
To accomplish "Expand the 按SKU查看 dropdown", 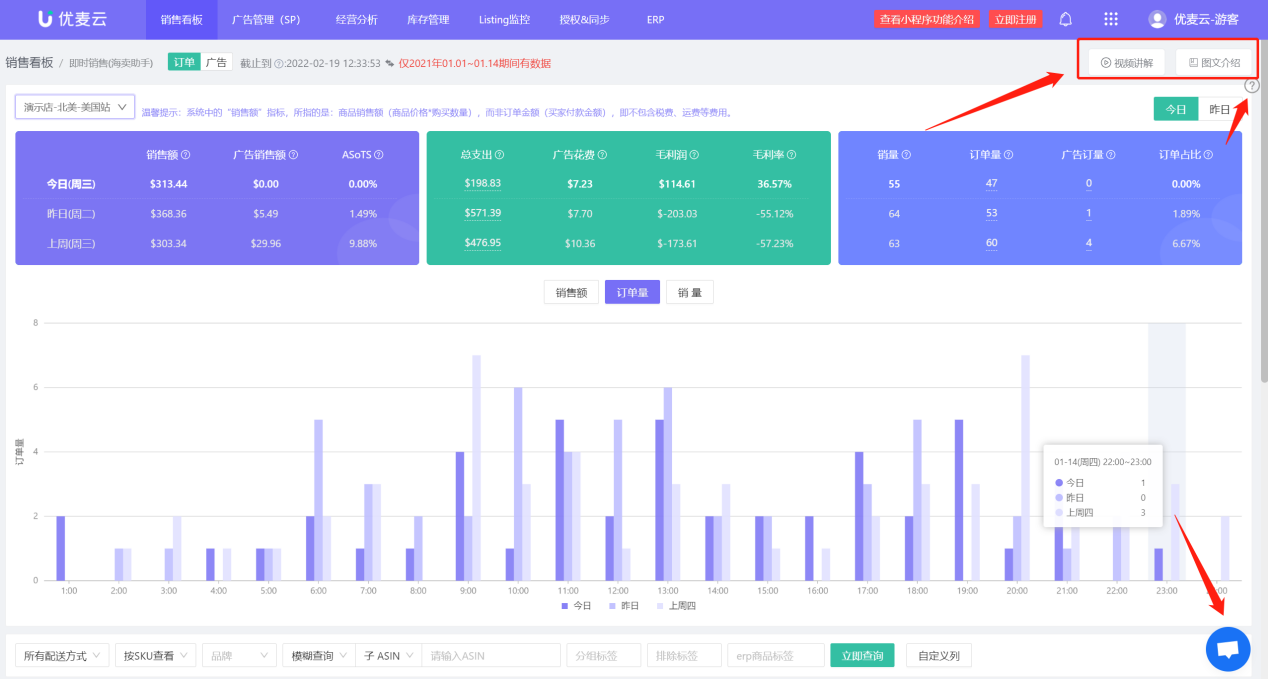I will click(155, 656).
